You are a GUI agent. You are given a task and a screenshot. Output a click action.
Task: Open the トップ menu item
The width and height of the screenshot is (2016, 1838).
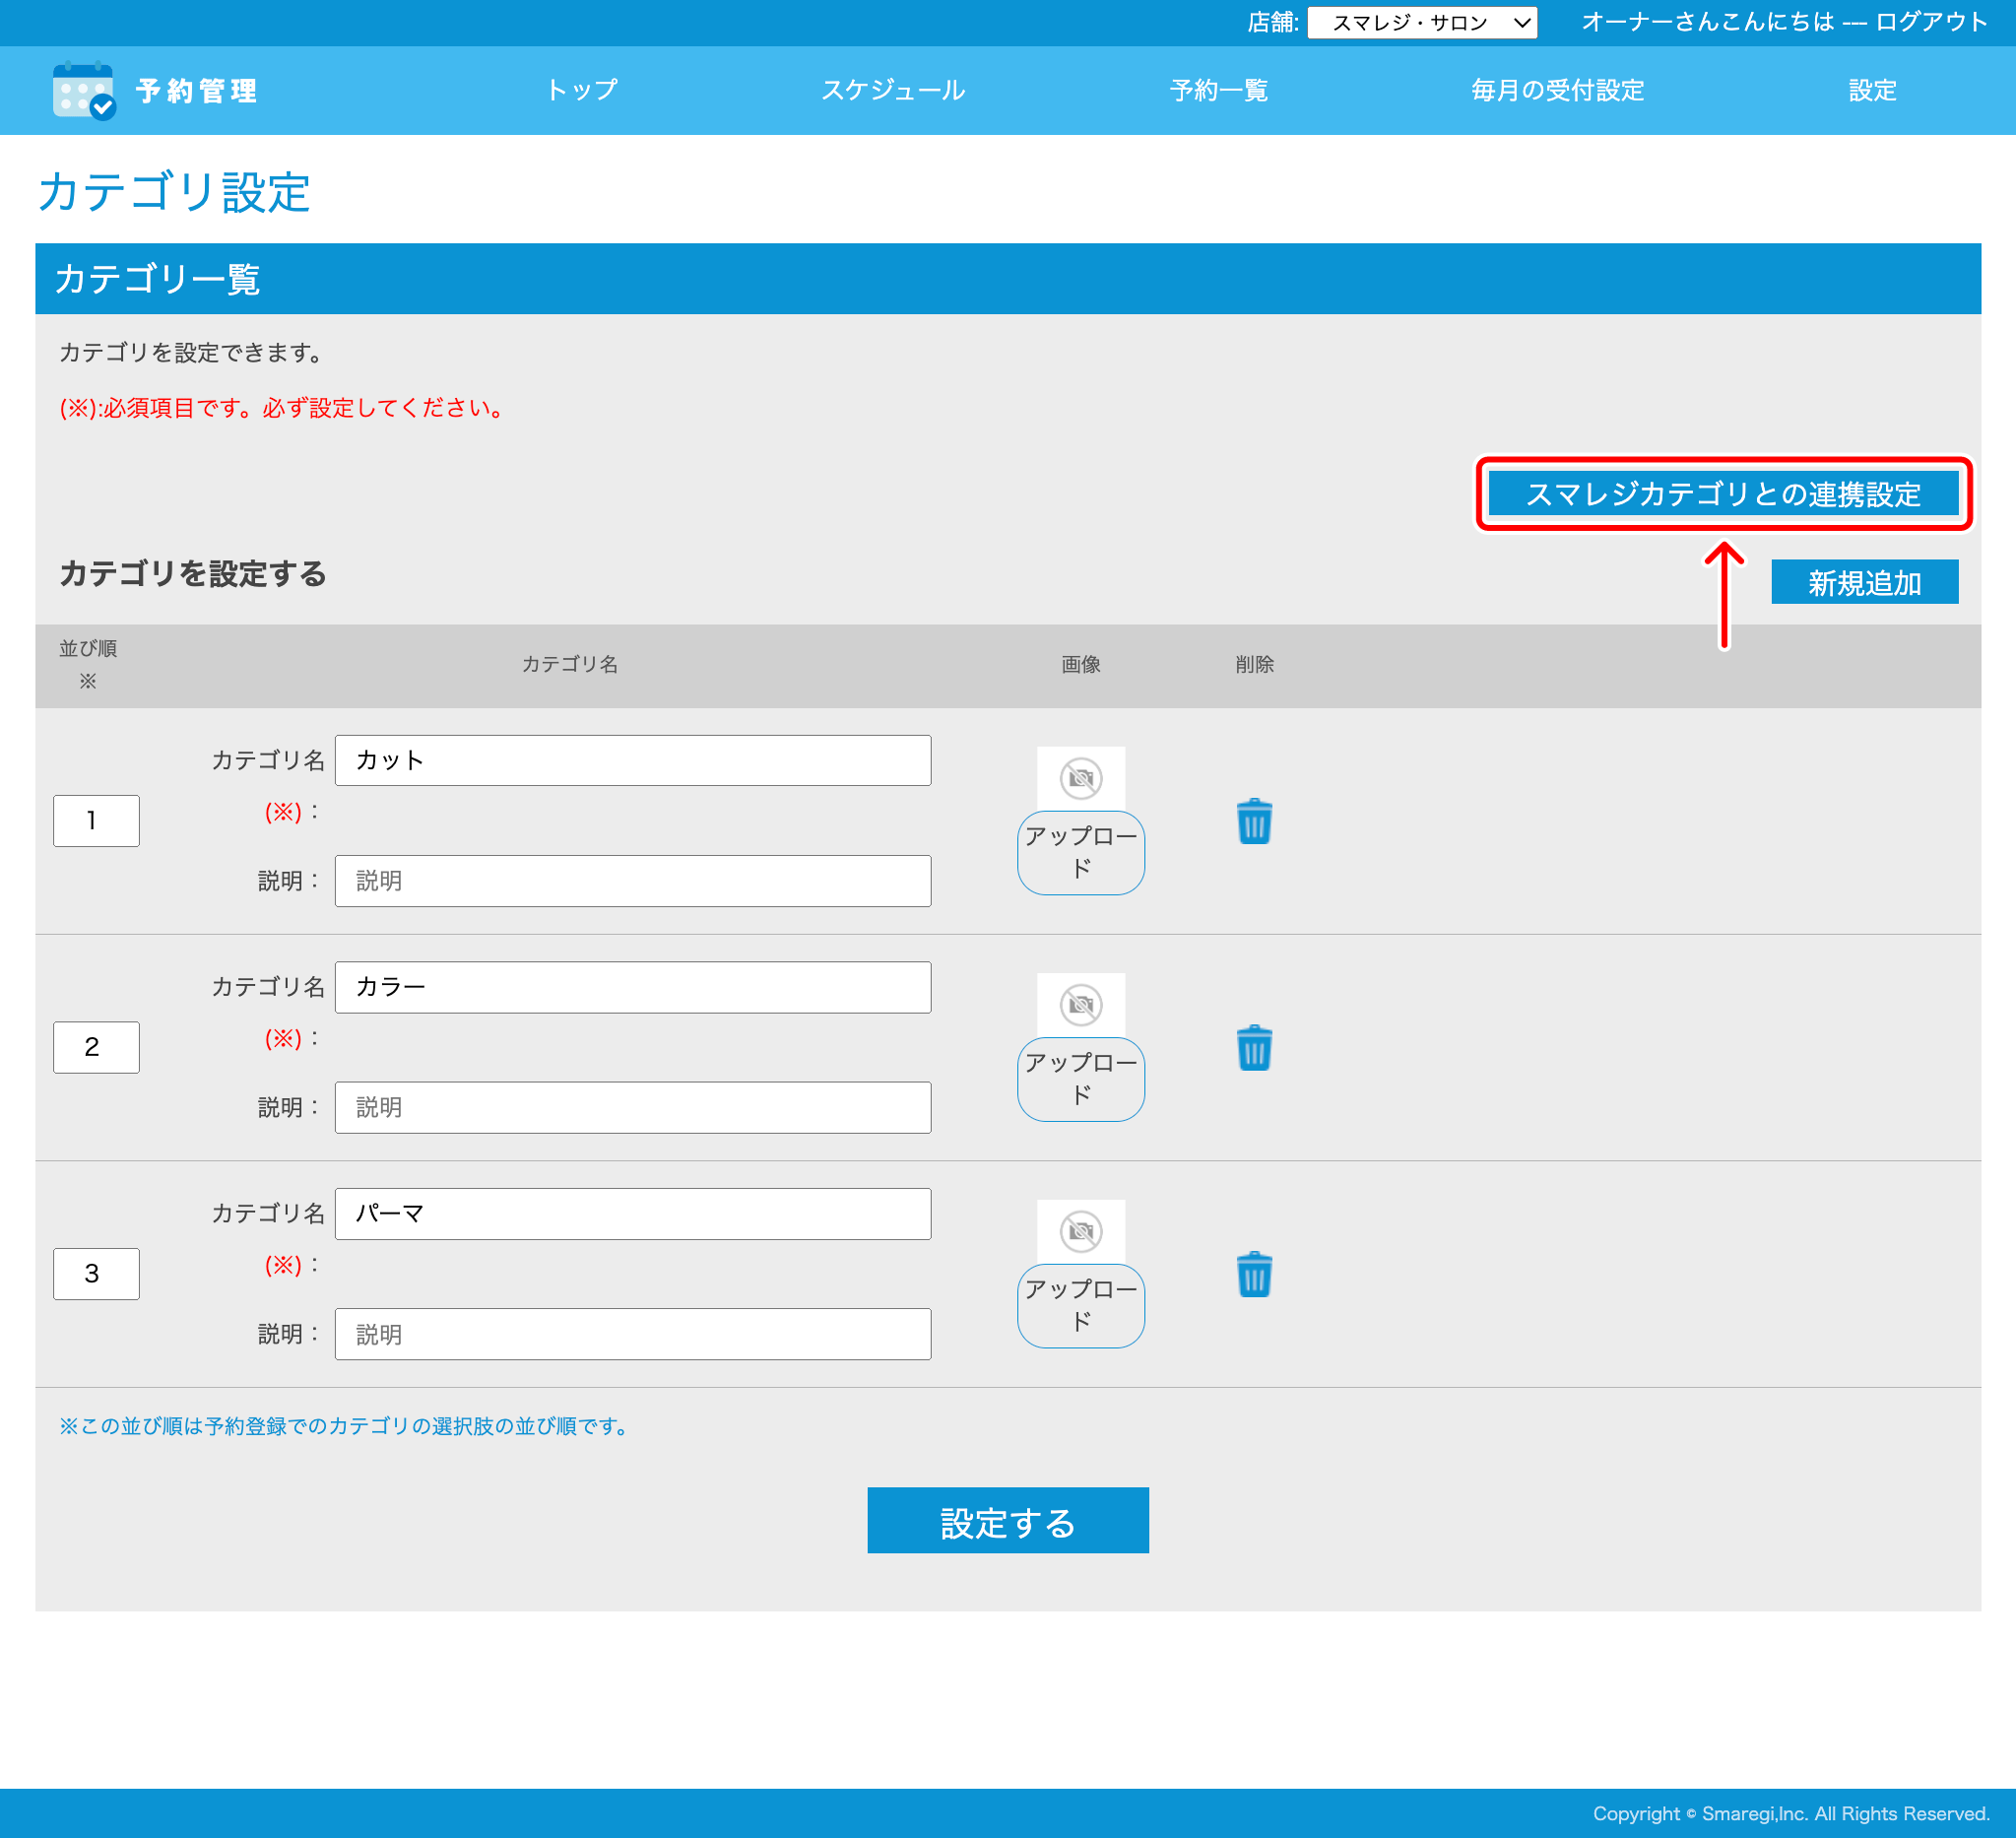[x=581, y=90]
